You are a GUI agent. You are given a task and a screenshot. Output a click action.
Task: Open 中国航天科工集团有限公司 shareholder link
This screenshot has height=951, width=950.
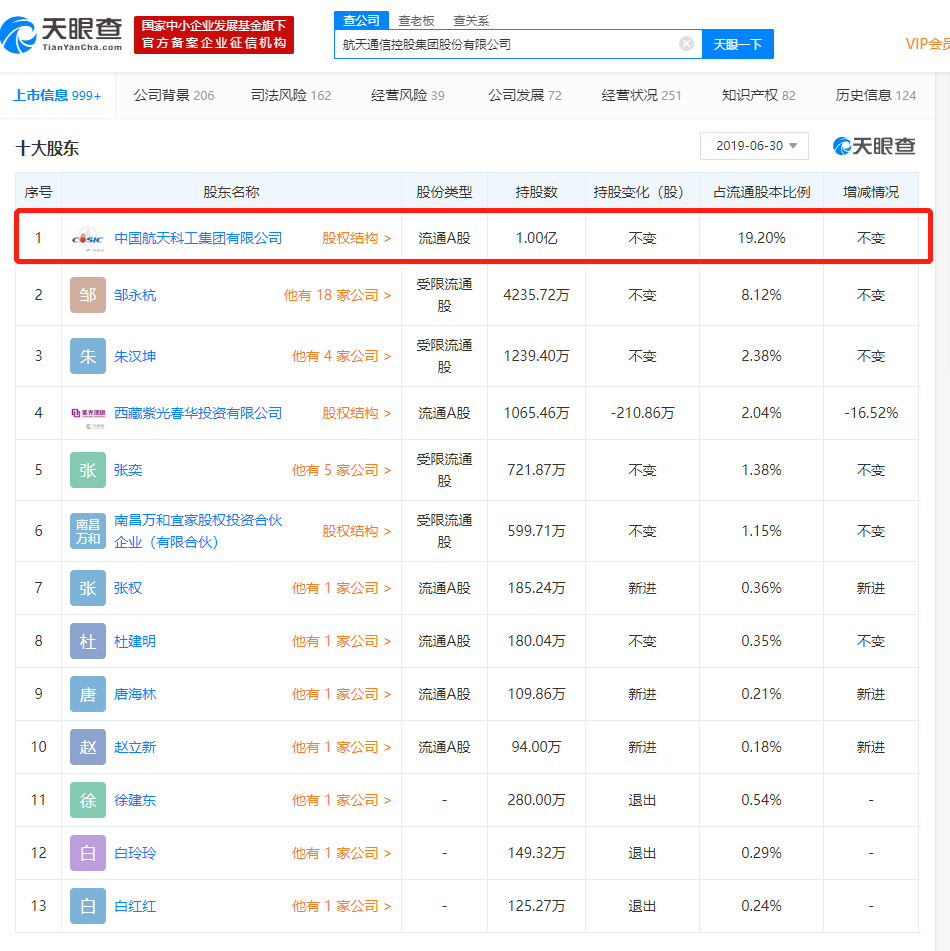pyautogui.click(x=198, y=238)
